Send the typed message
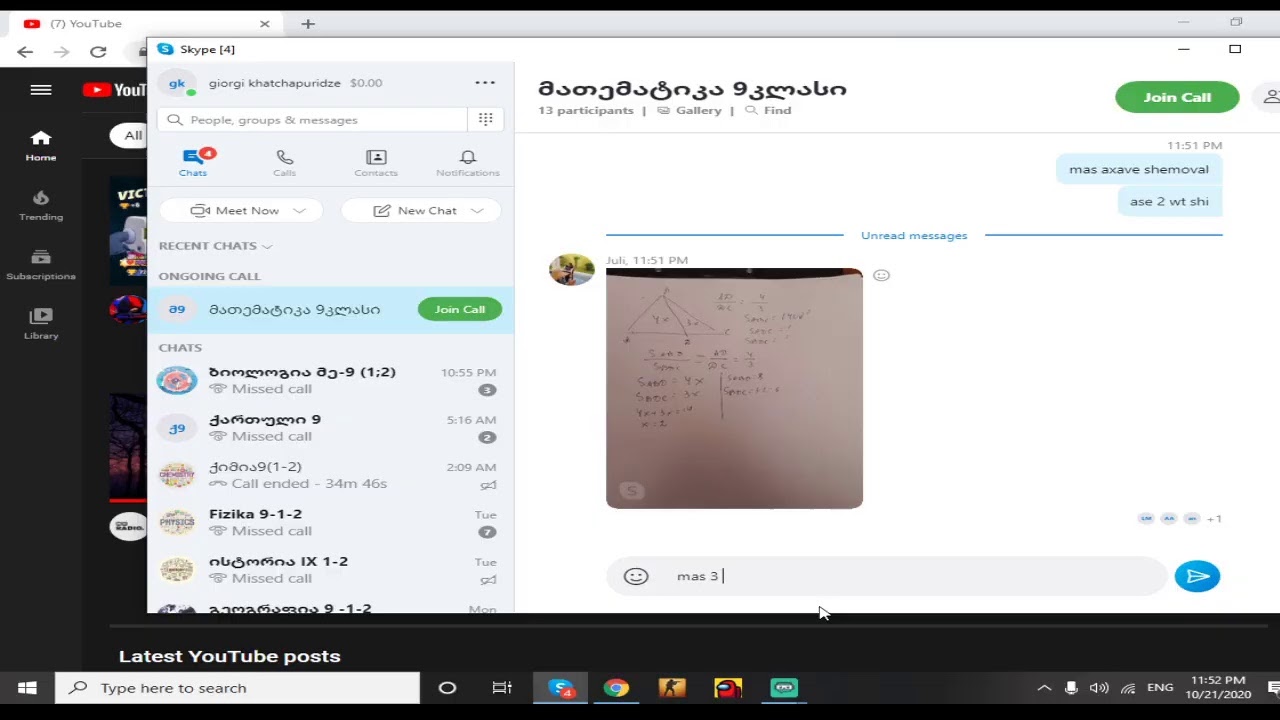 click(x=1197, y=576)
